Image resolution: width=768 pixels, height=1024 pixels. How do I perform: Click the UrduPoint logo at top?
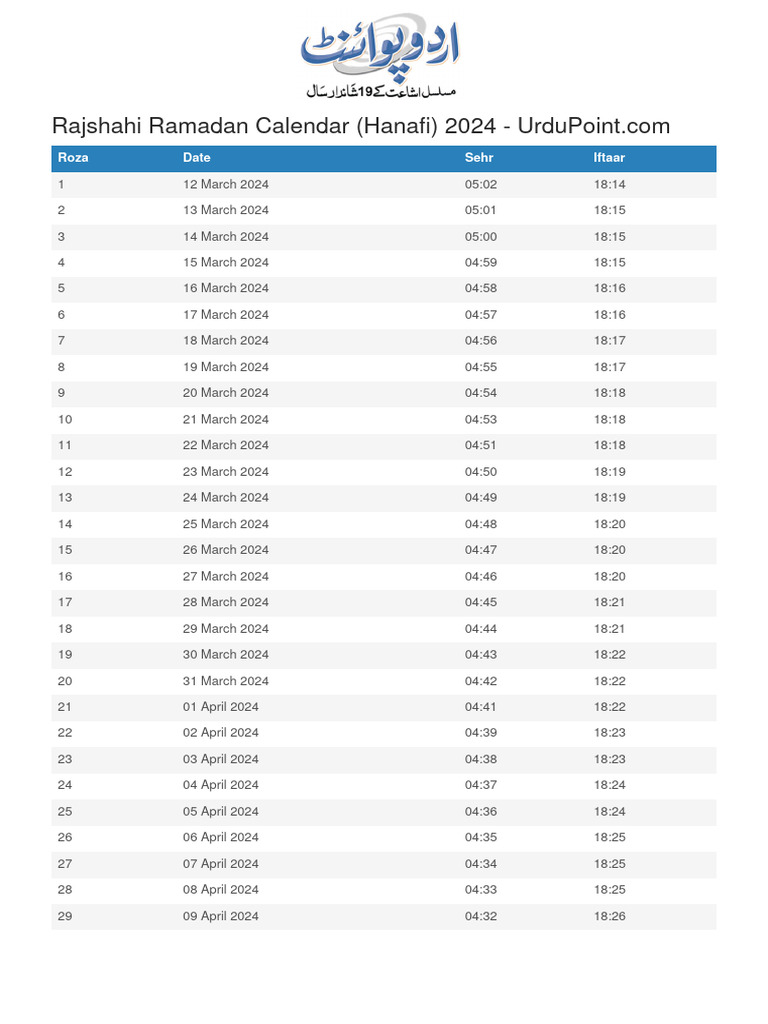pos(380,45)
